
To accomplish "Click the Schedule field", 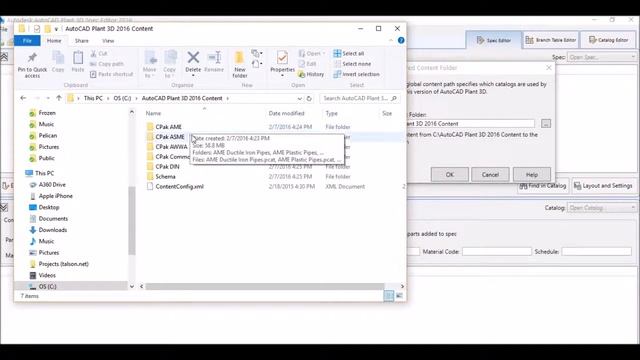I will pos(597,252).
